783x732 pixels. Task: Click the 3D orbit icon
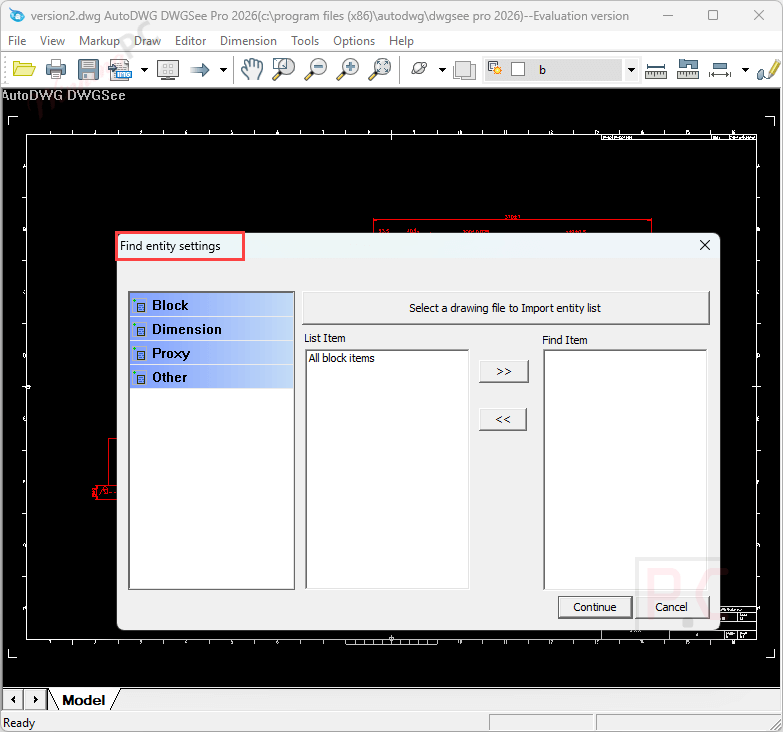(x=419, y=68)
